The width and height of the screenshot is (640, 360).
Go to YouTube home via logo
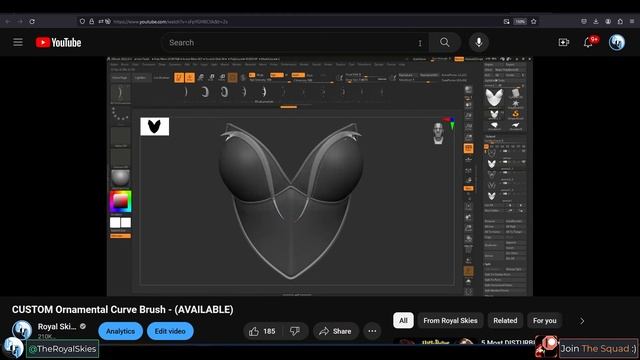coord(58,42)
